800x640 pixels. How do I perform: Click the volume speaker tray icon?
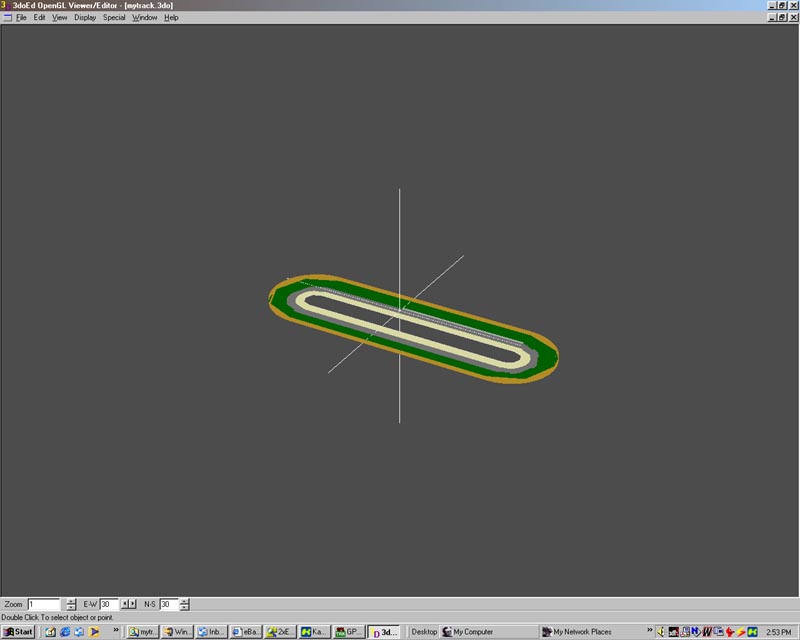[661, 632]
